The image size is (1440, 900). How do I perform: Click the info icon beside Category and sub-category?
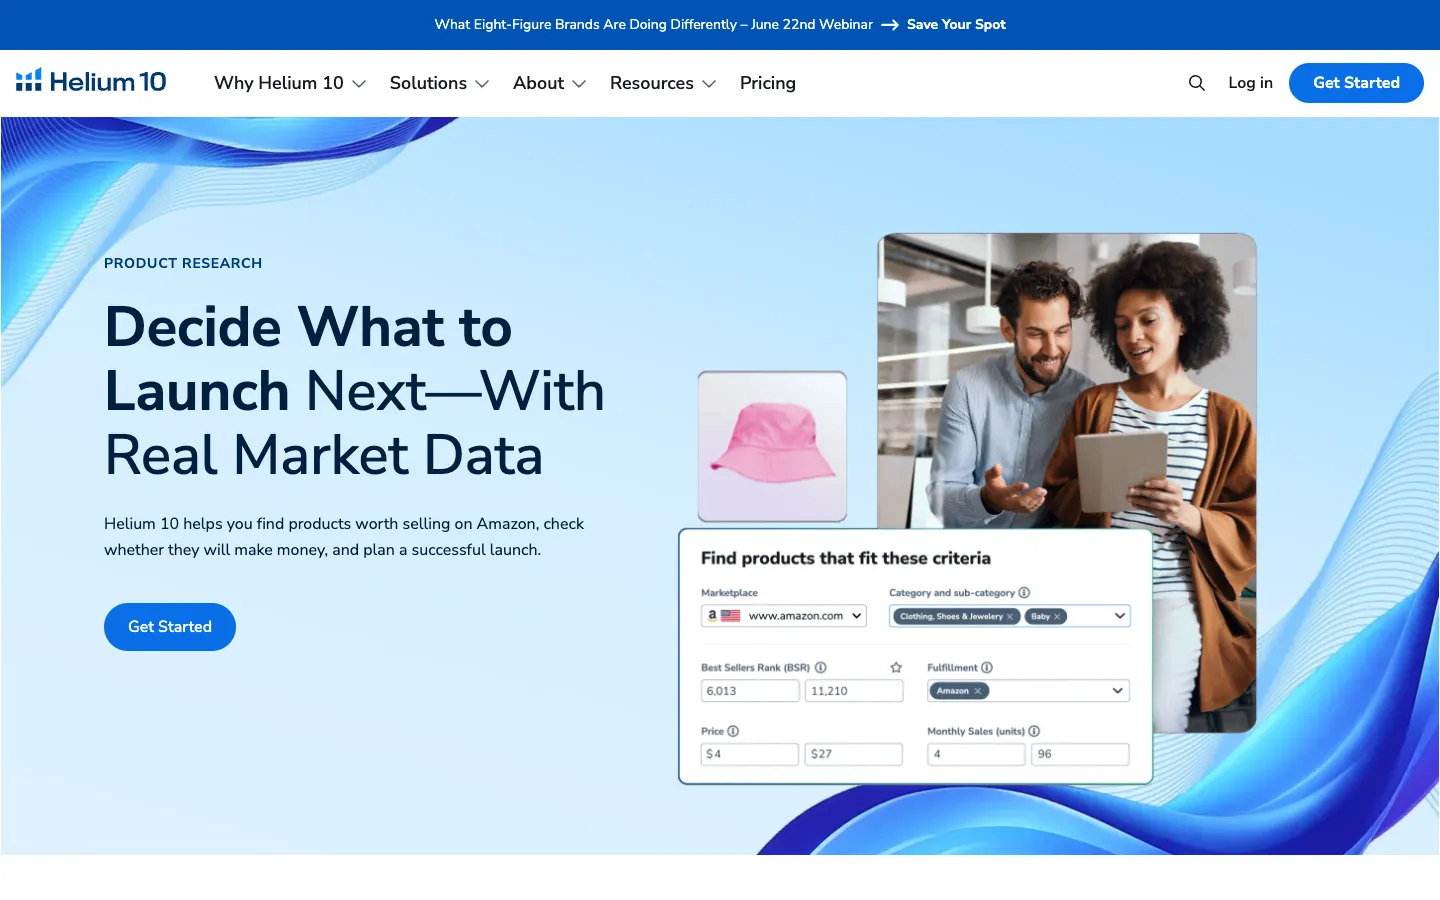(1024, 592)
